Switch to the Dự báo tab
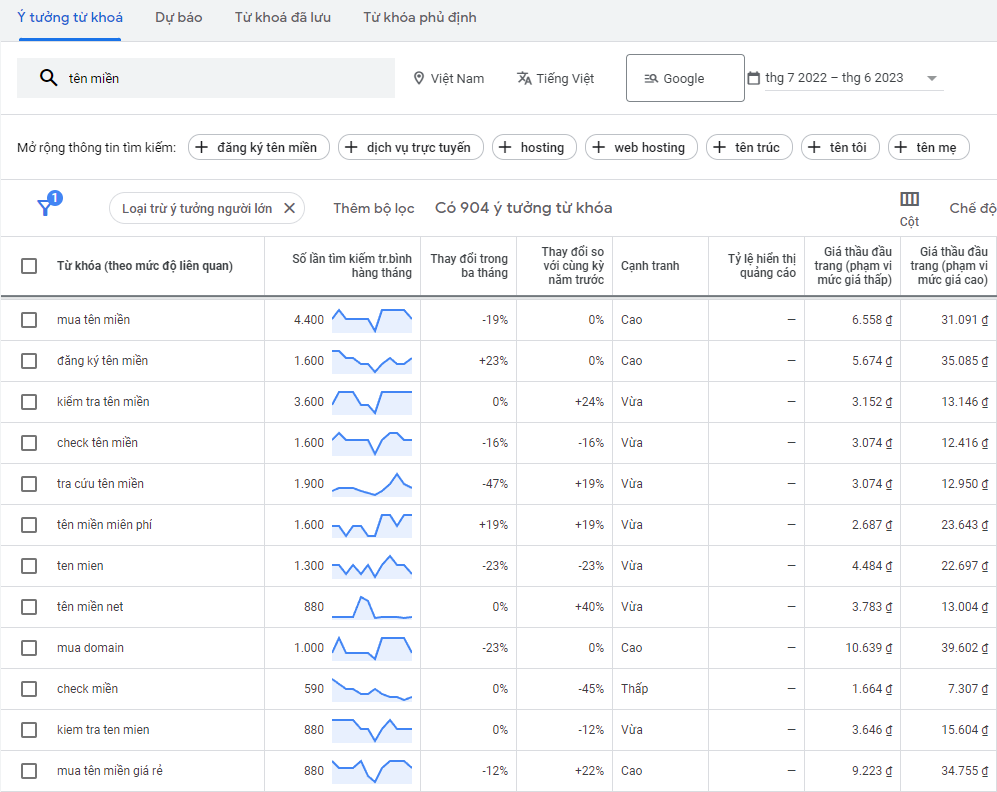This screenshot has height=792, width=997. (x=178, y=18)
